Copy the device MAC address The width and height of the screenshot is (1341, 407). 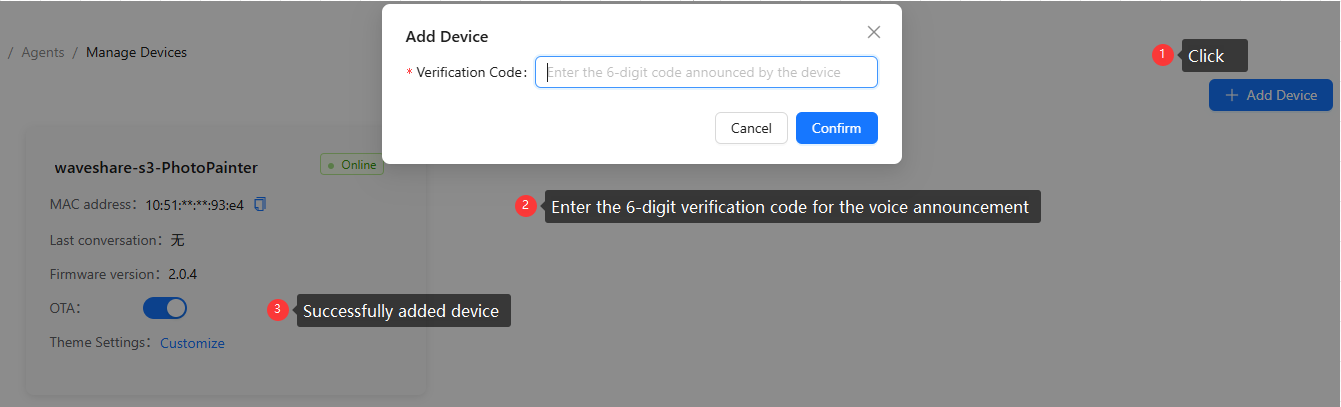click(x=260, y=204)
